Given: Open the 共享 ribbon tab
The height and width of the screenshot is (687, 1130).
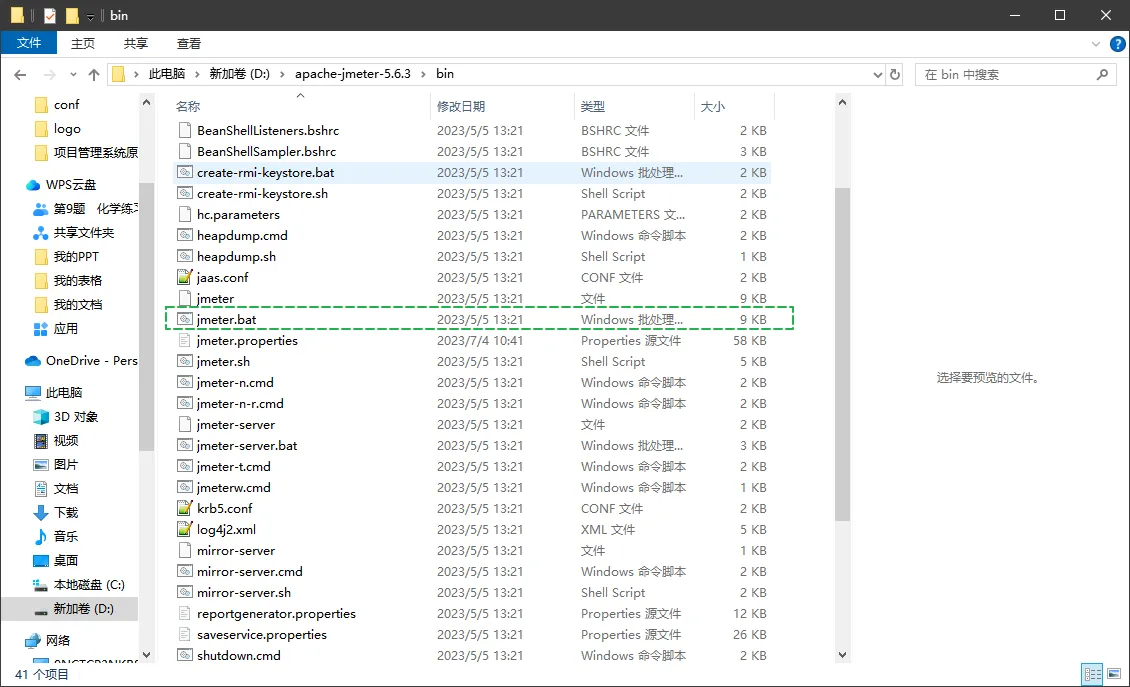Looking at the screenshot, I should click(135, 43).
